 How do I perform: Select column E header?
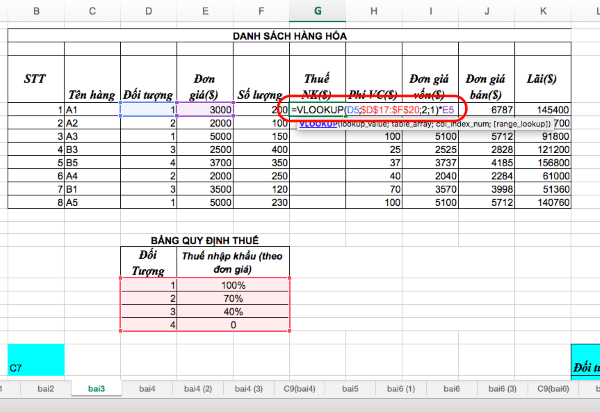click(x=205, y=11)
